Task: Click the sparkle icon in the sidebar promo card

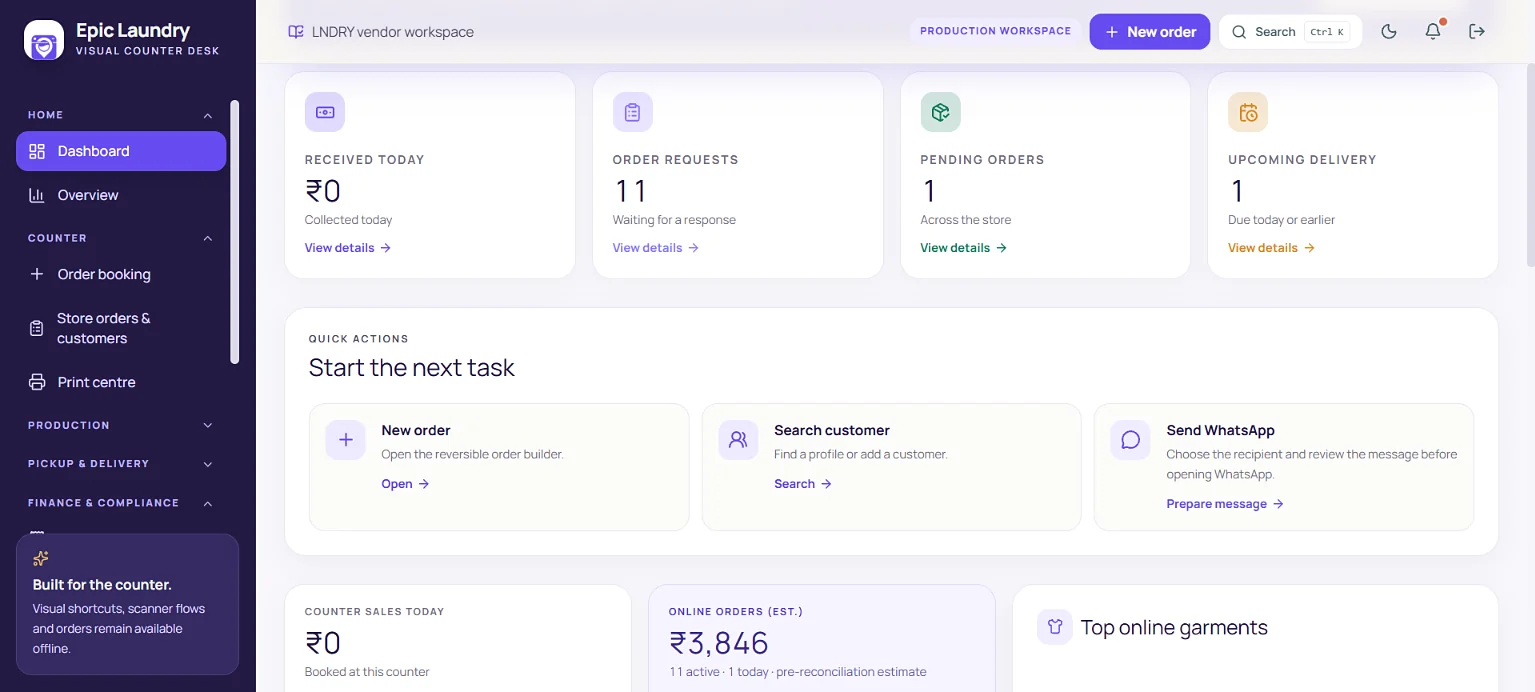Action: (41, 558)
